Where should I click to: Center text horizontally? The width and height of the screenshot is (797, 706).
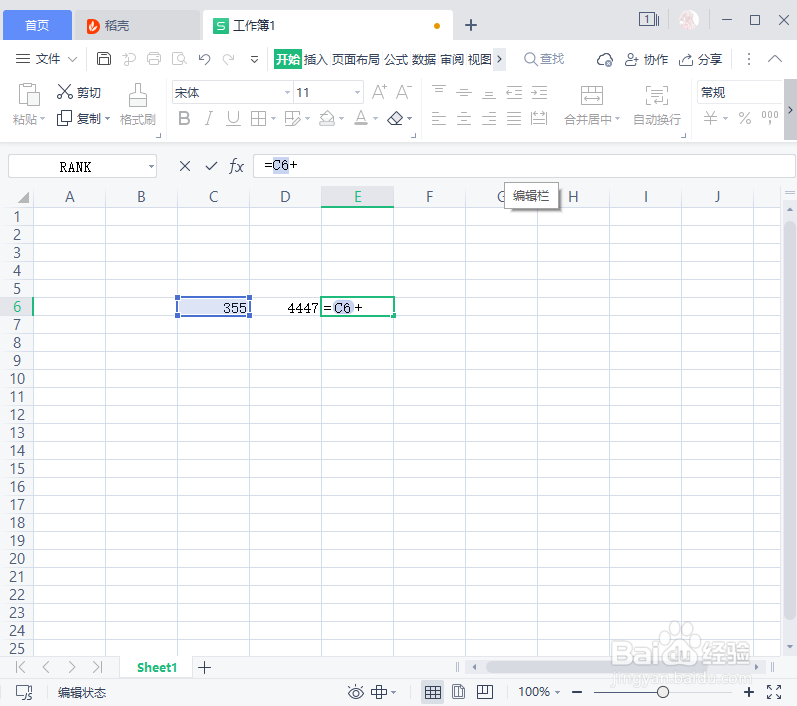pos(464,119)
